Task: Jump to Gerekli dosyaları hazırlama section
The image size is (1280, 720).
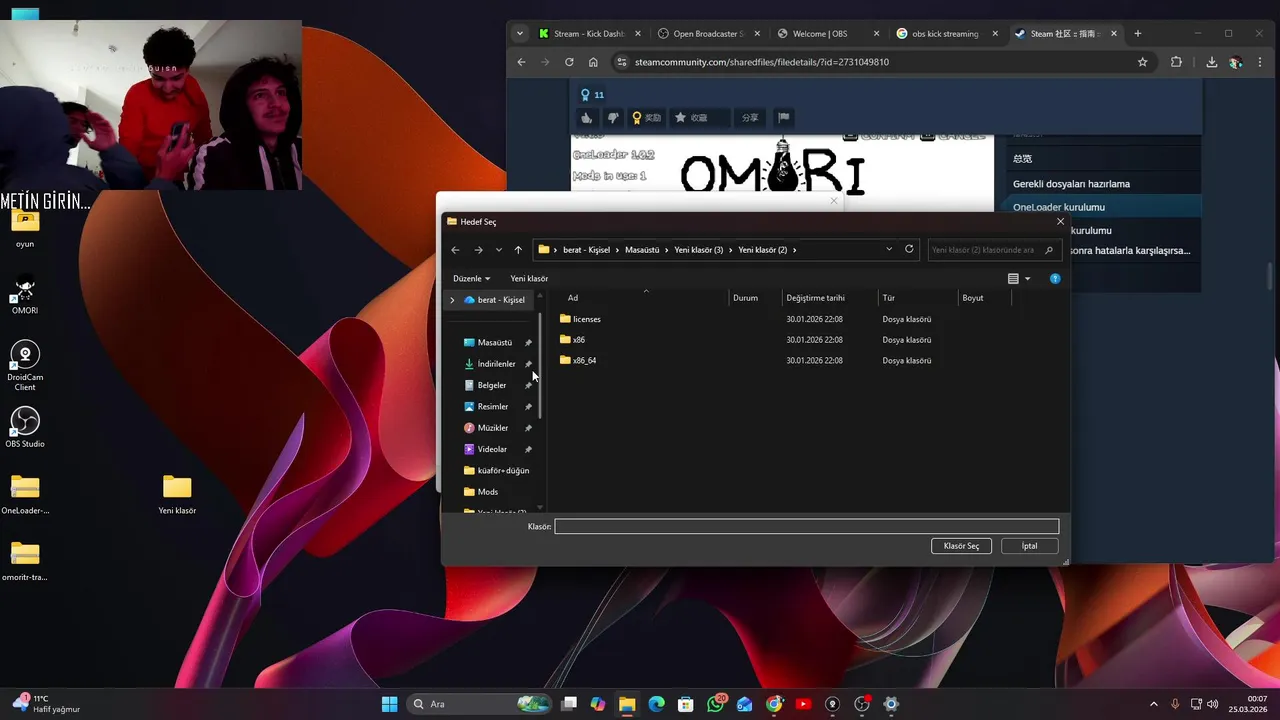Action: [x=1071, y=184]
